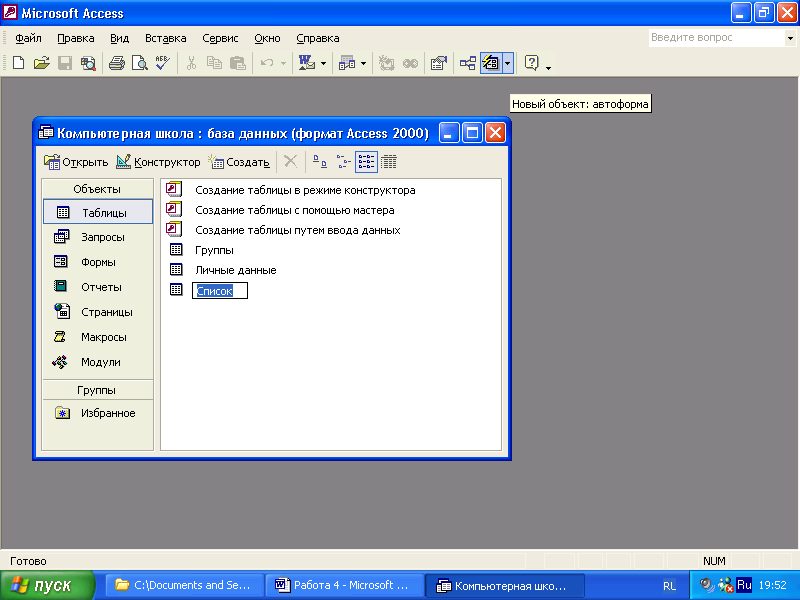Click the Введите вопрос help box
This screenshot has height=600, width=800.
[716, 38]
